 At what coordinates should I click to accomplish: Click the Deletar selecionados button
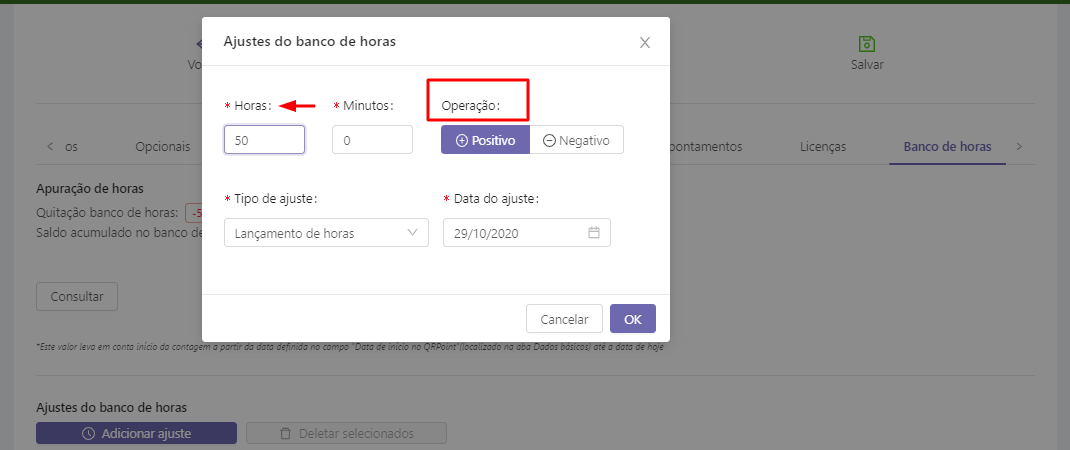346,433
